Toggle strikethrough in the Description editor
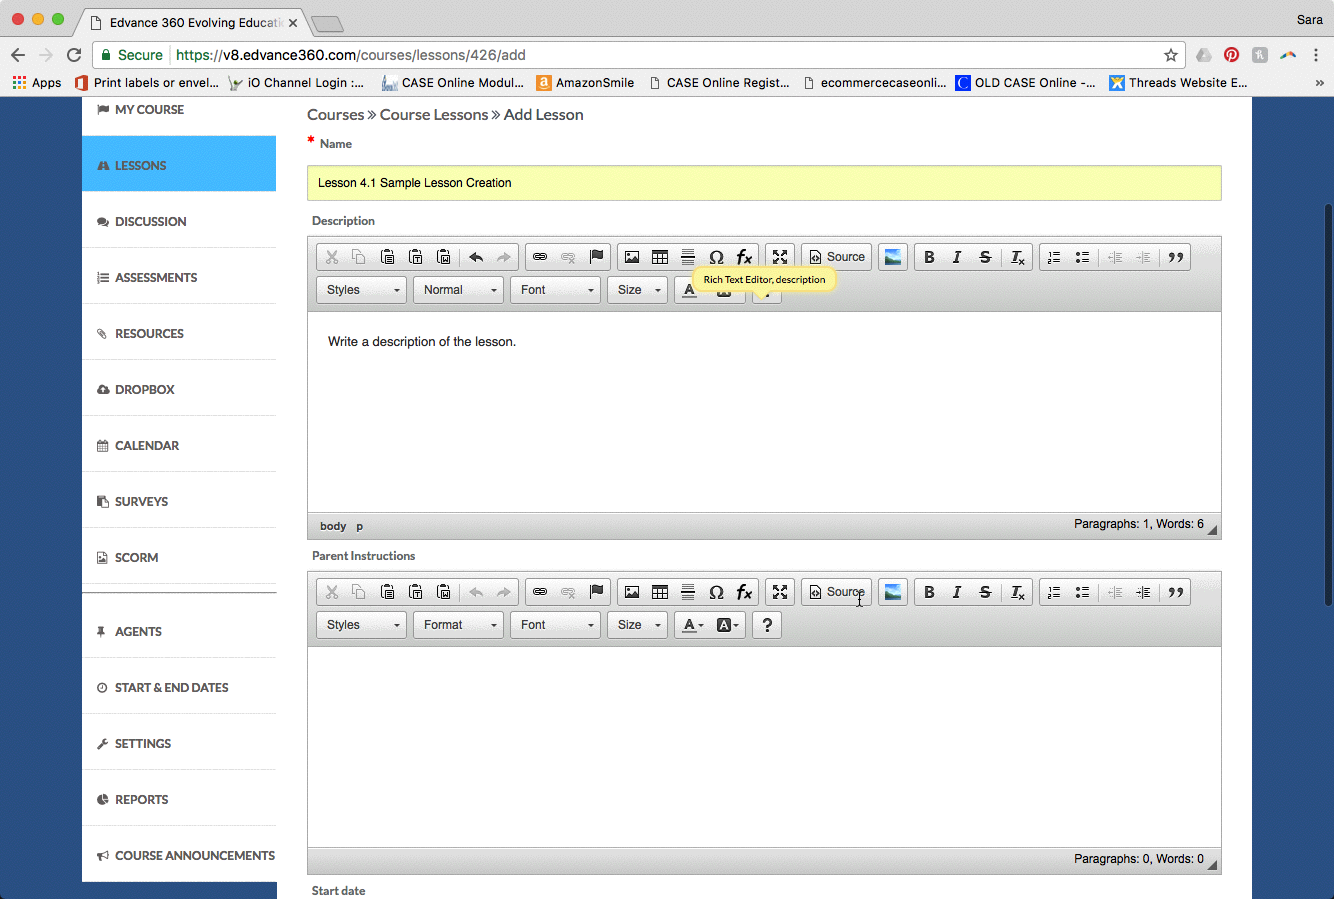Image resolution: width=1334 pixels, height=899 pixels. pos(985,257)
